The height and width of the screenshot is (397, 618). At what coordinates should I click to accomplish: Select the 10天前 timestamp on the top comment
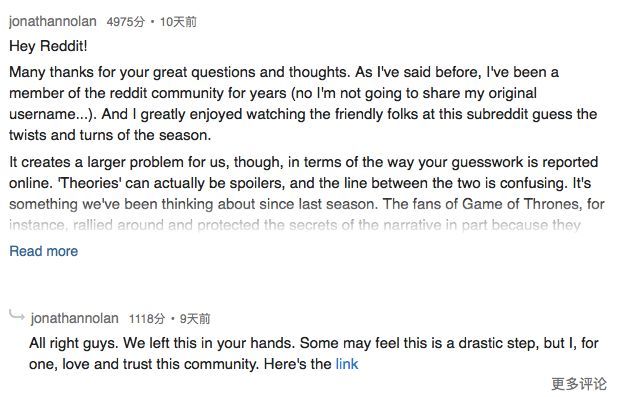click(x=178, y=22)
